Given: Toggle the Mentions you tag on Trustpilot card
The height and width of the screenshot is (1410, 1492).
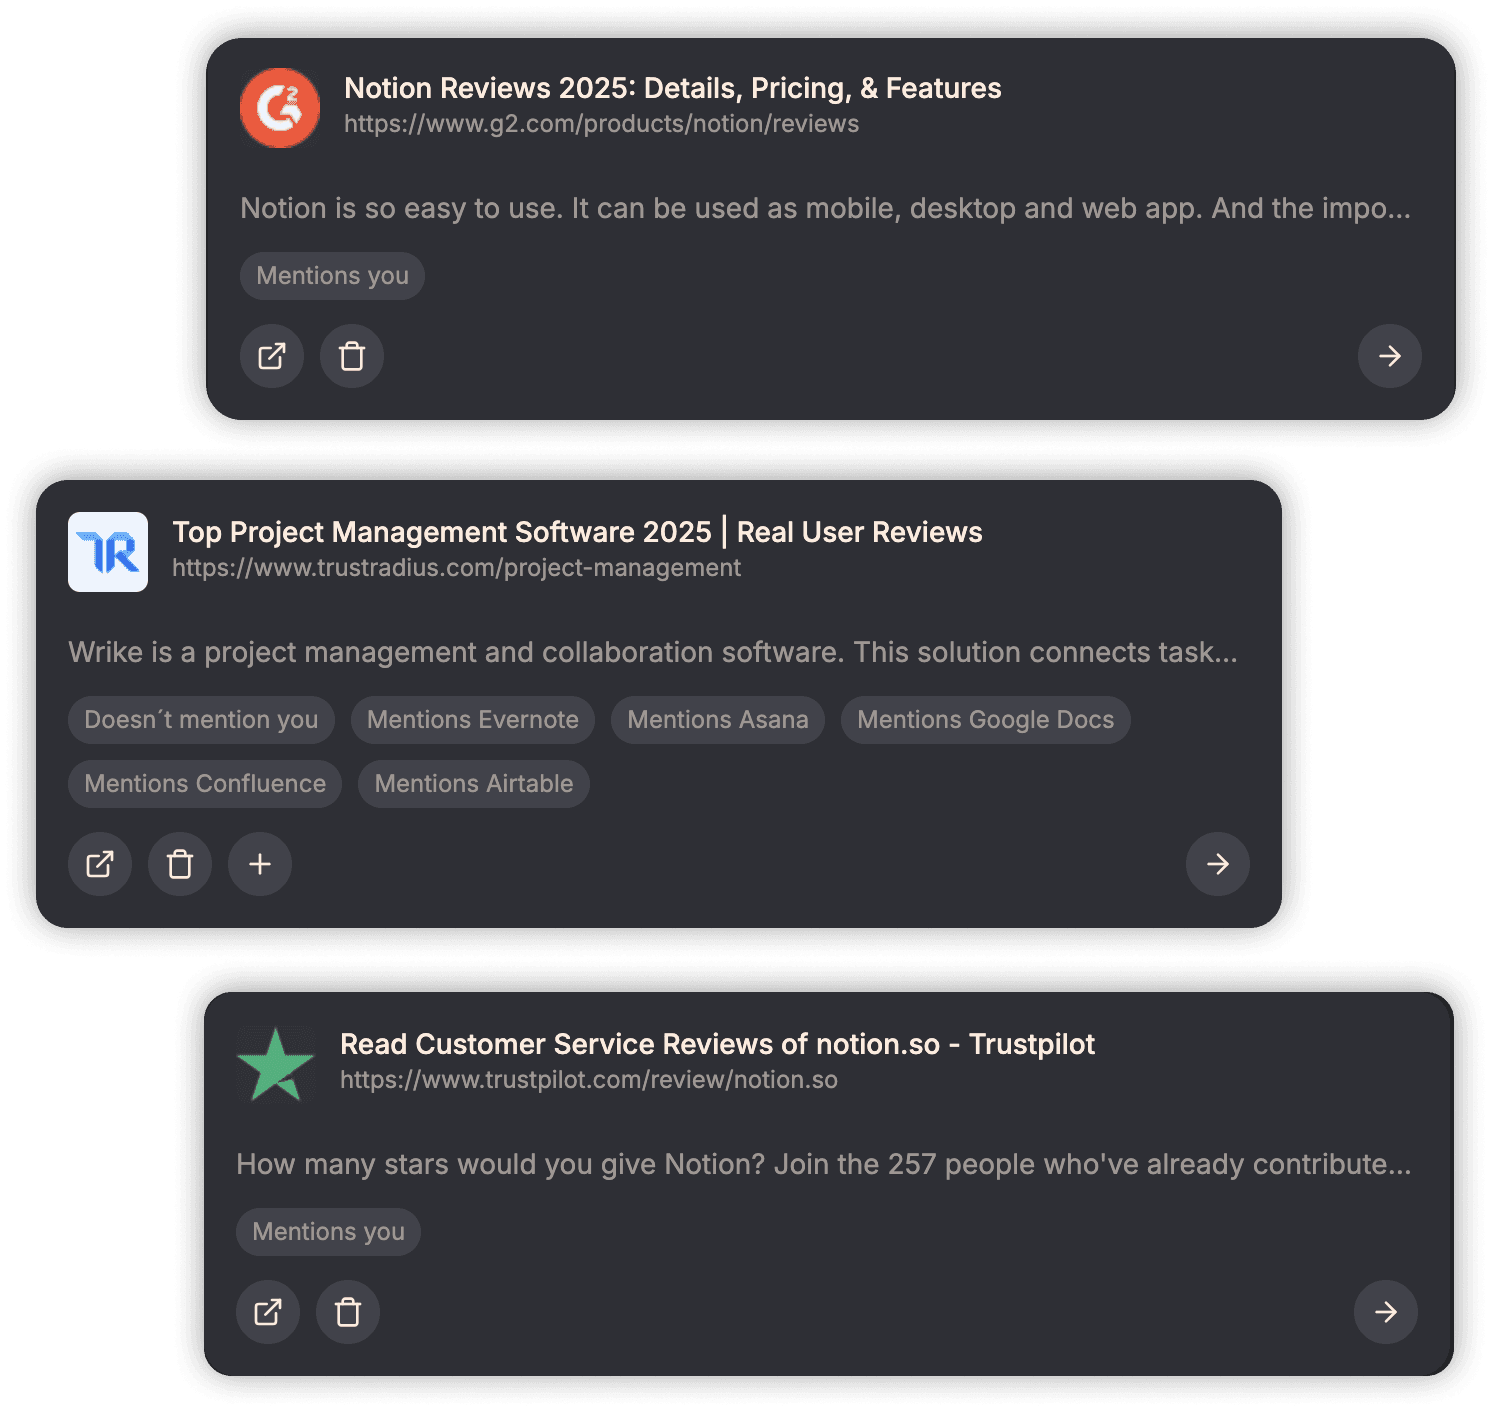Looking at the screenshot, I should [x=328, y=1232].
